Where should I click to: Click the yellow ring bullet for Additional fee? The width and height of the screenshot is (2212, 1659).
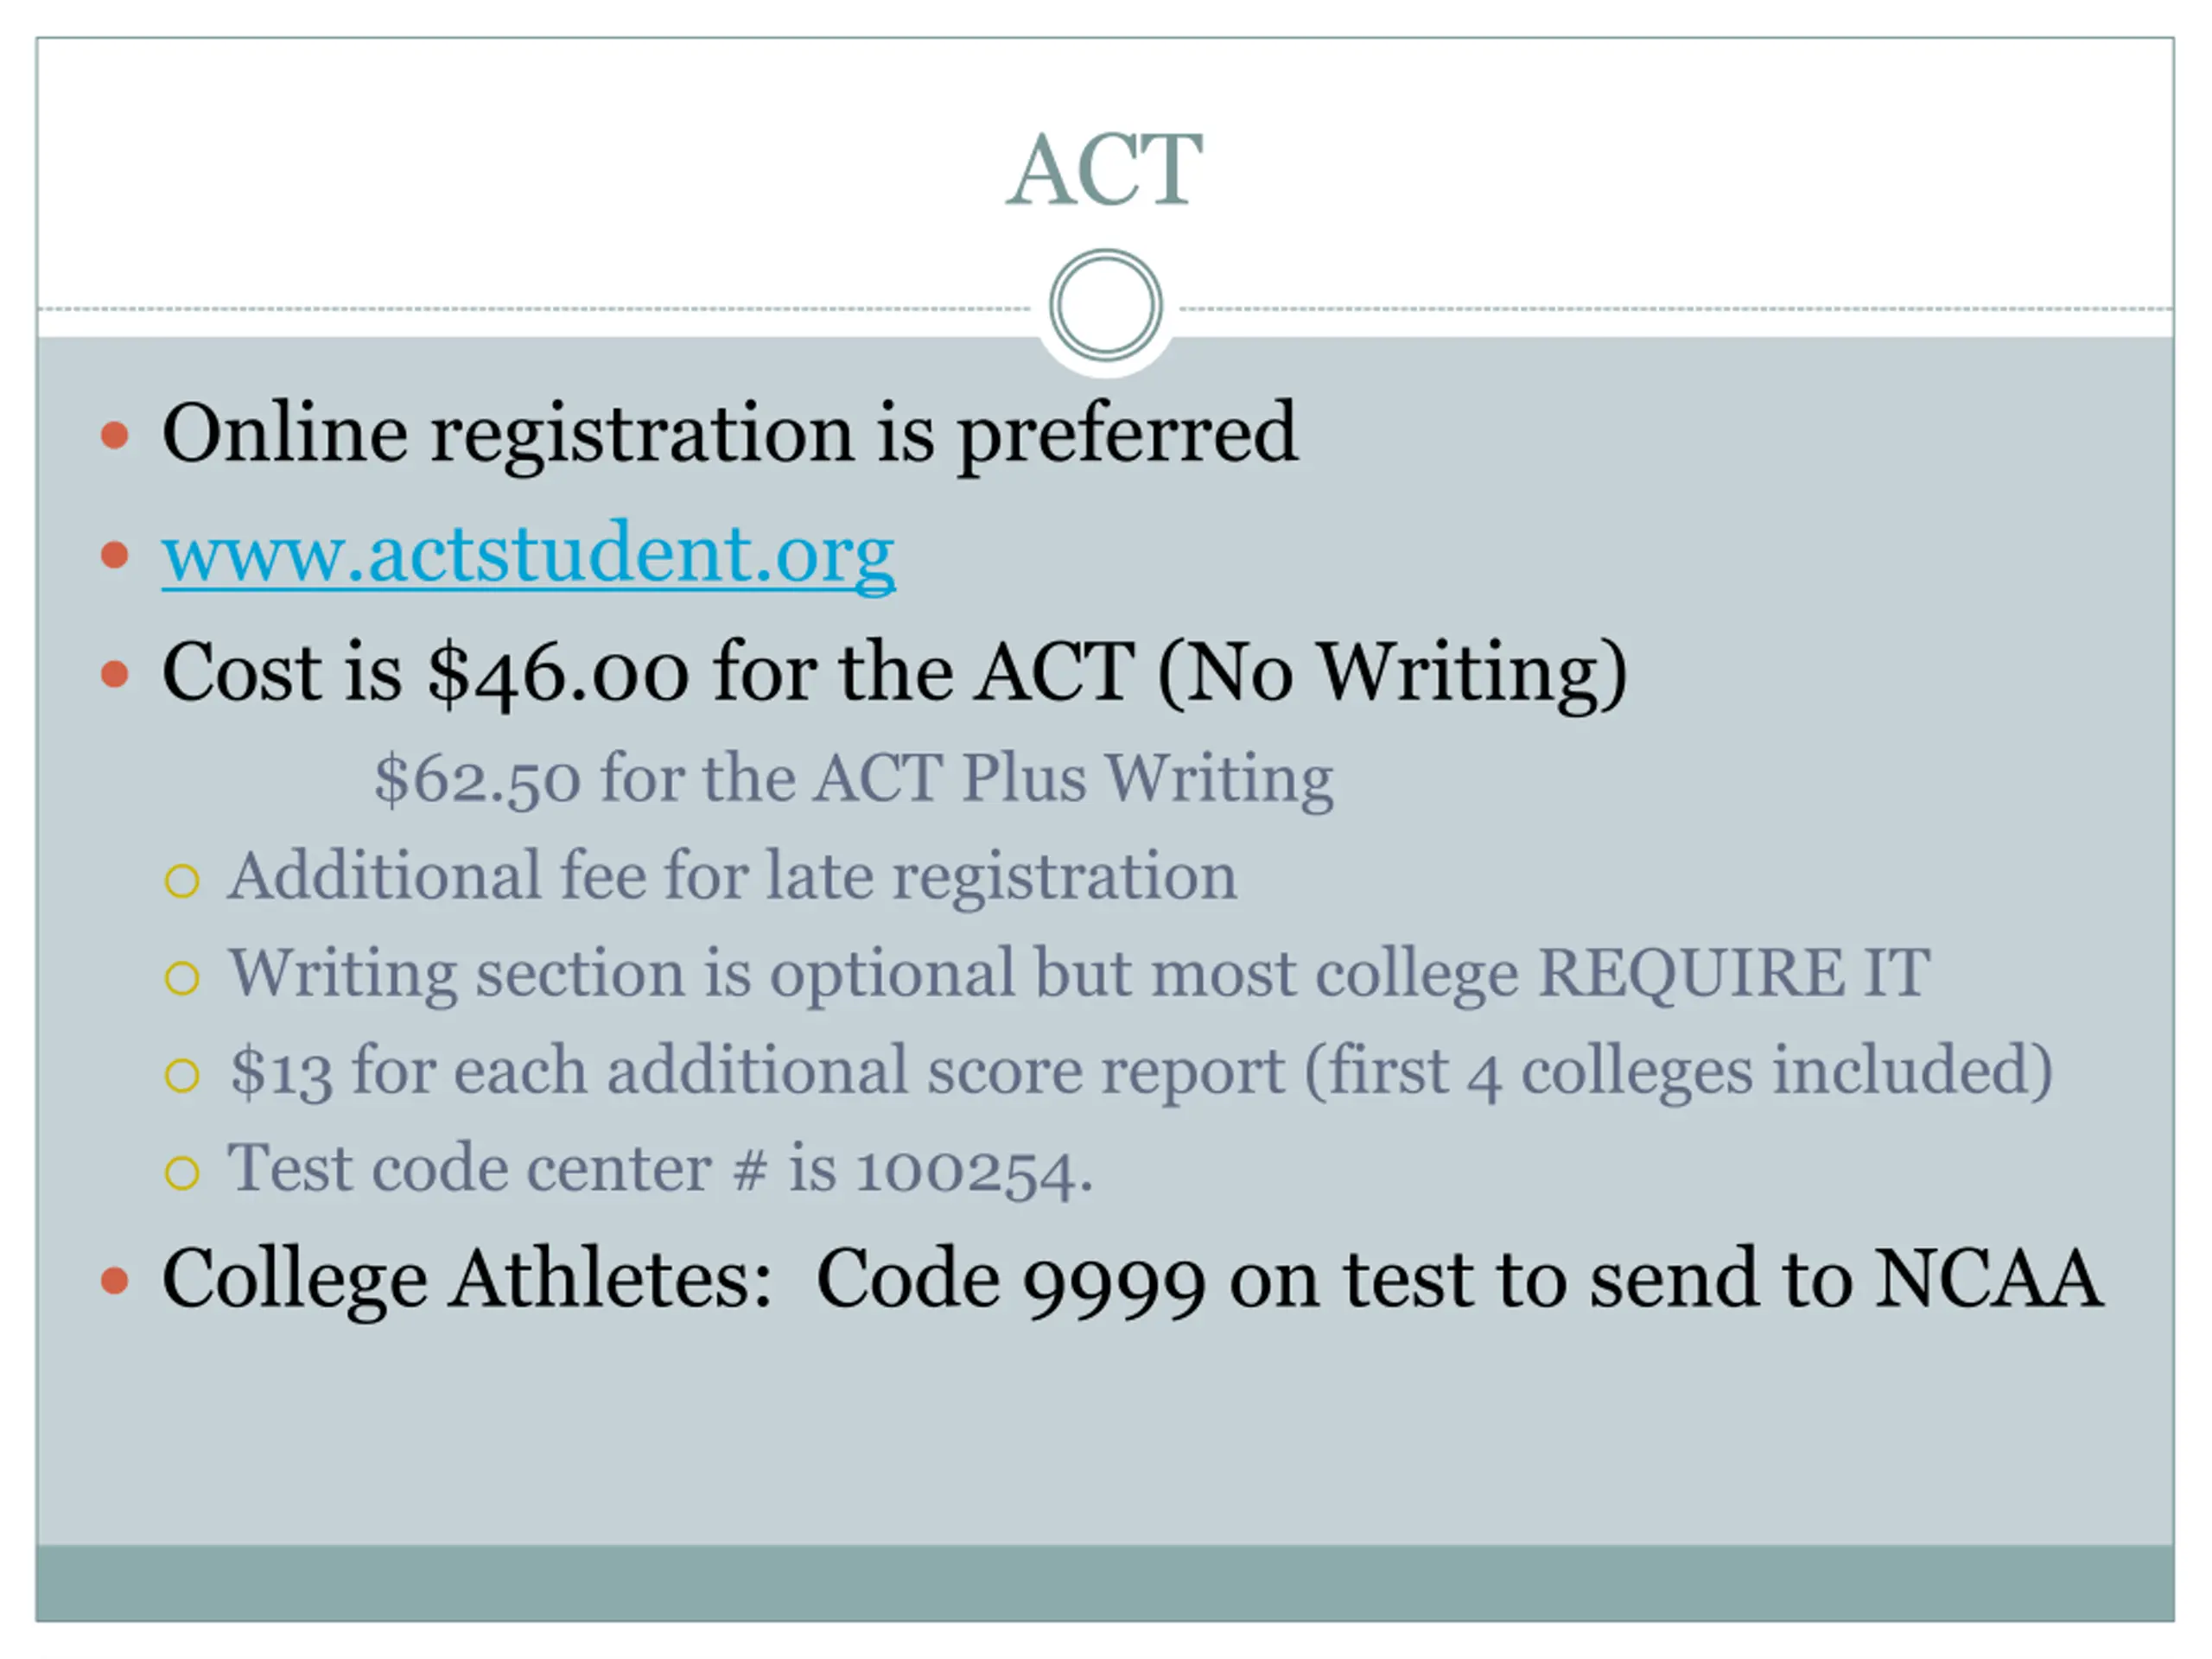[x=182, y=881]
